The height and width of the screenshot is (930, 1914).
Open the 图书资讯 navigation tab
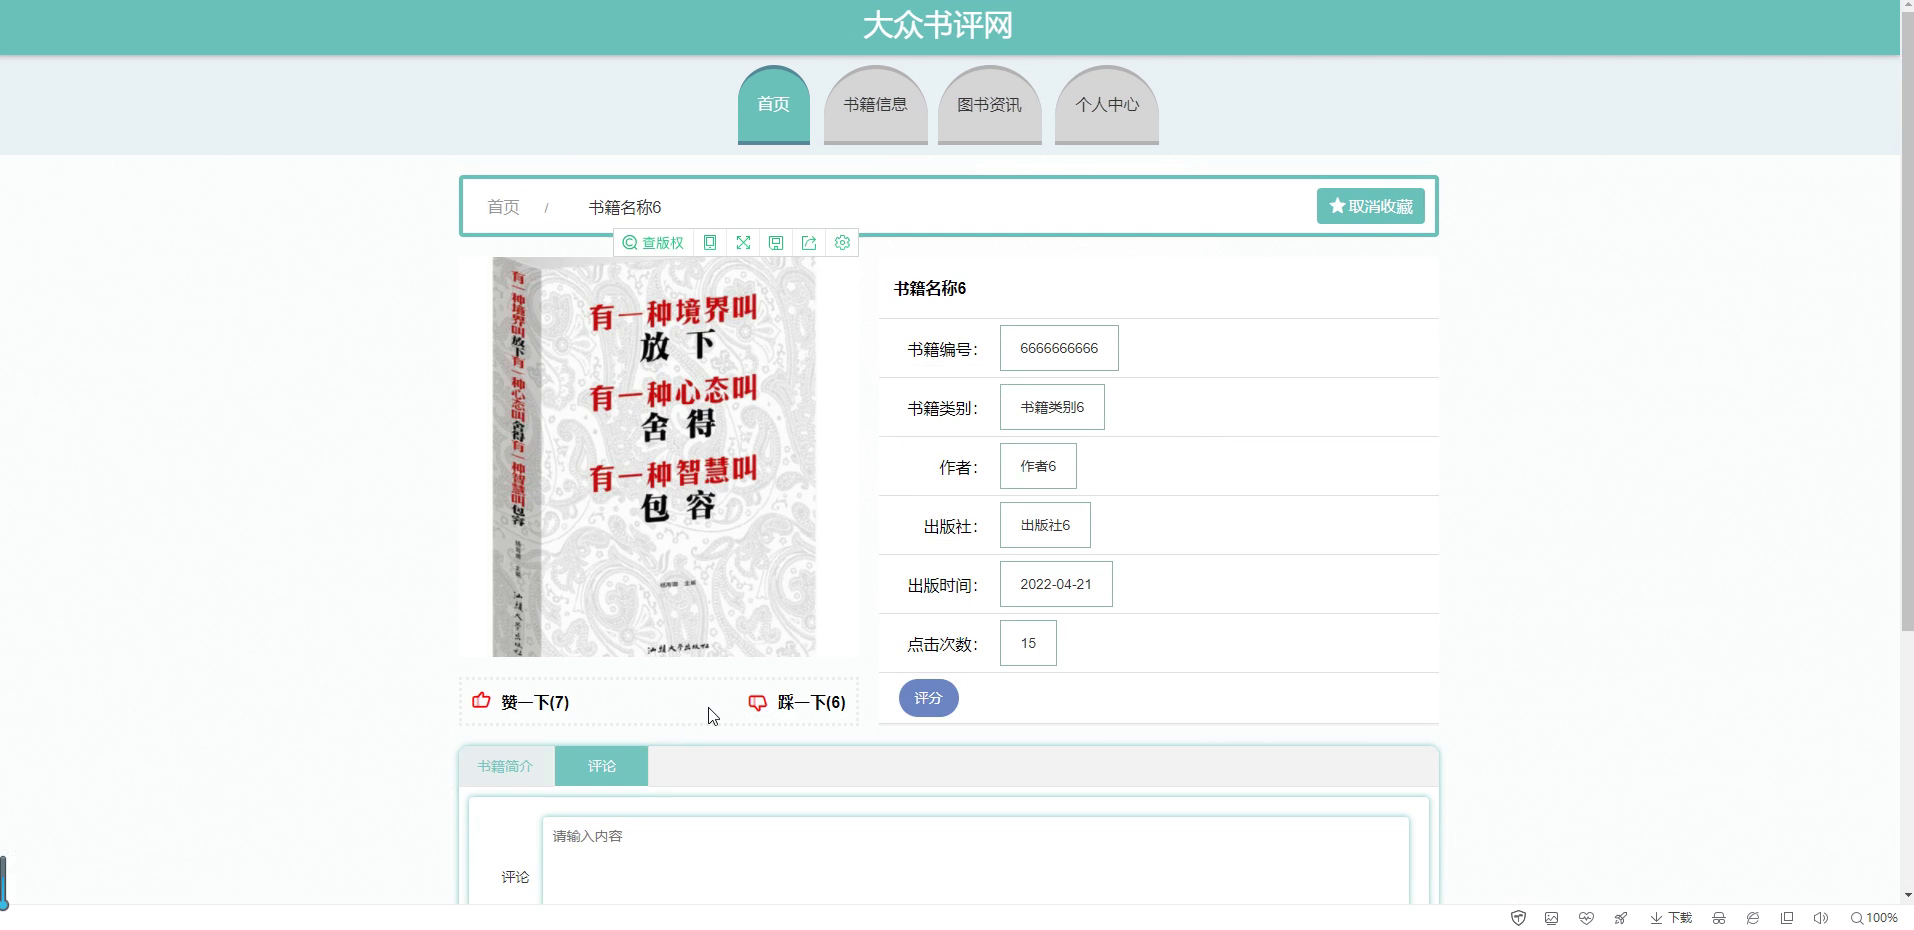tap(989, 105)
